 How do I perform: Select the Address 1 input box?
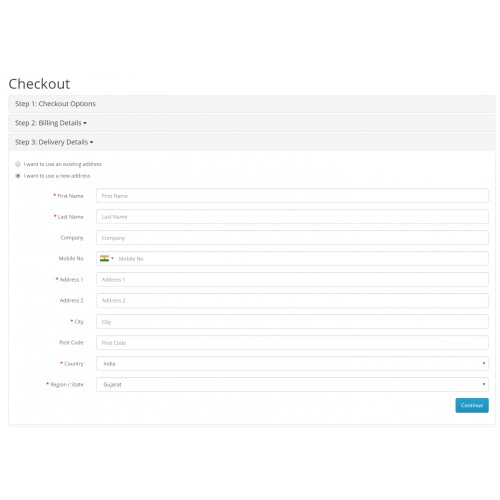(292, 279)
